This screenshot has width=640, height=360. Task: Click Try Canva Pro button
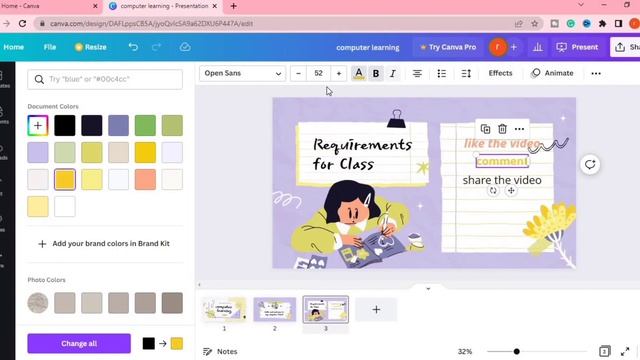448,47
